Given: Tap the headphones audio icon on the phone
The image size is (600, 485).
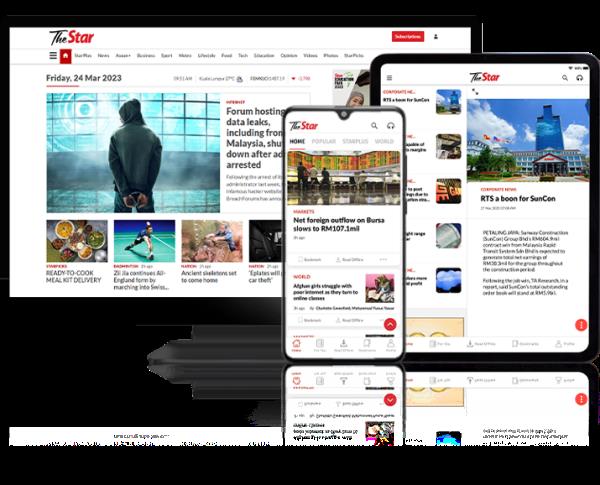Looking at the screenshot, I should [x=391, y=126].
